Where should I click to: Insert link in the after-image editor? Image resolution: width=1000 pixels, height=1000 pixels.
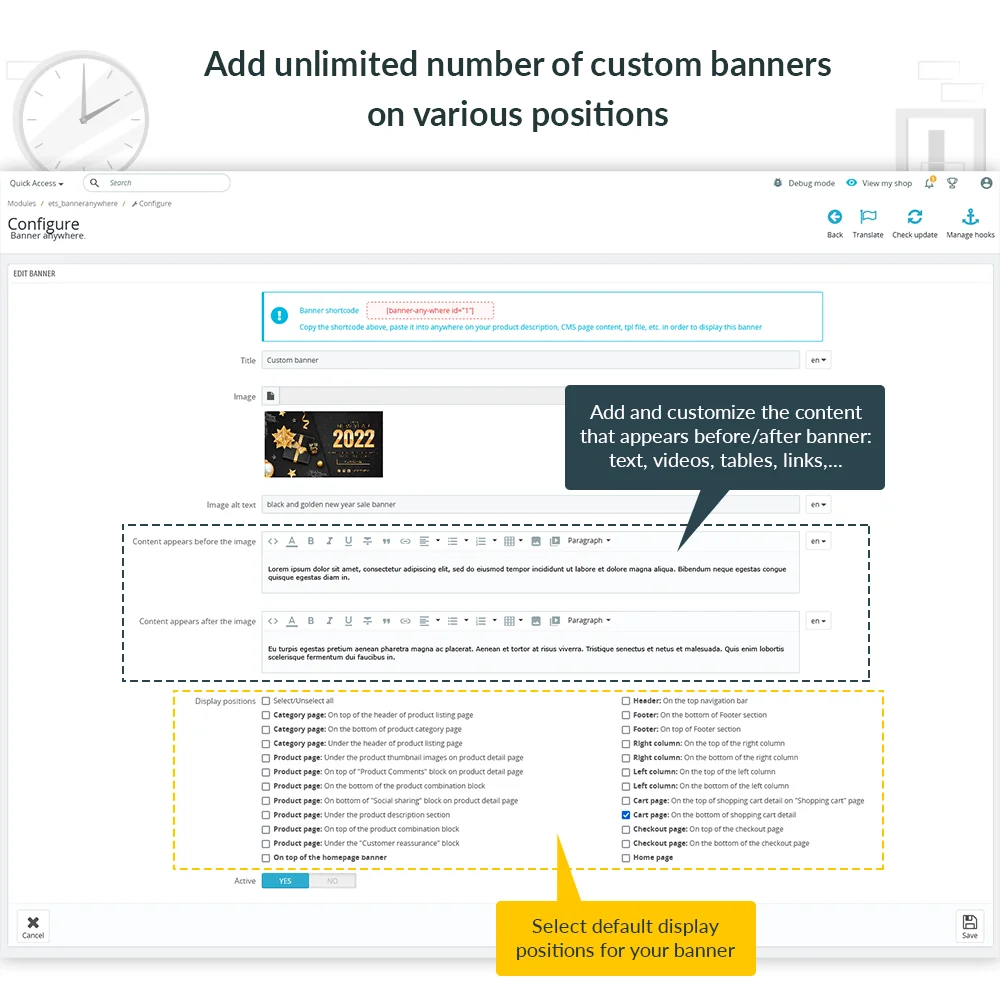(405, 621)
